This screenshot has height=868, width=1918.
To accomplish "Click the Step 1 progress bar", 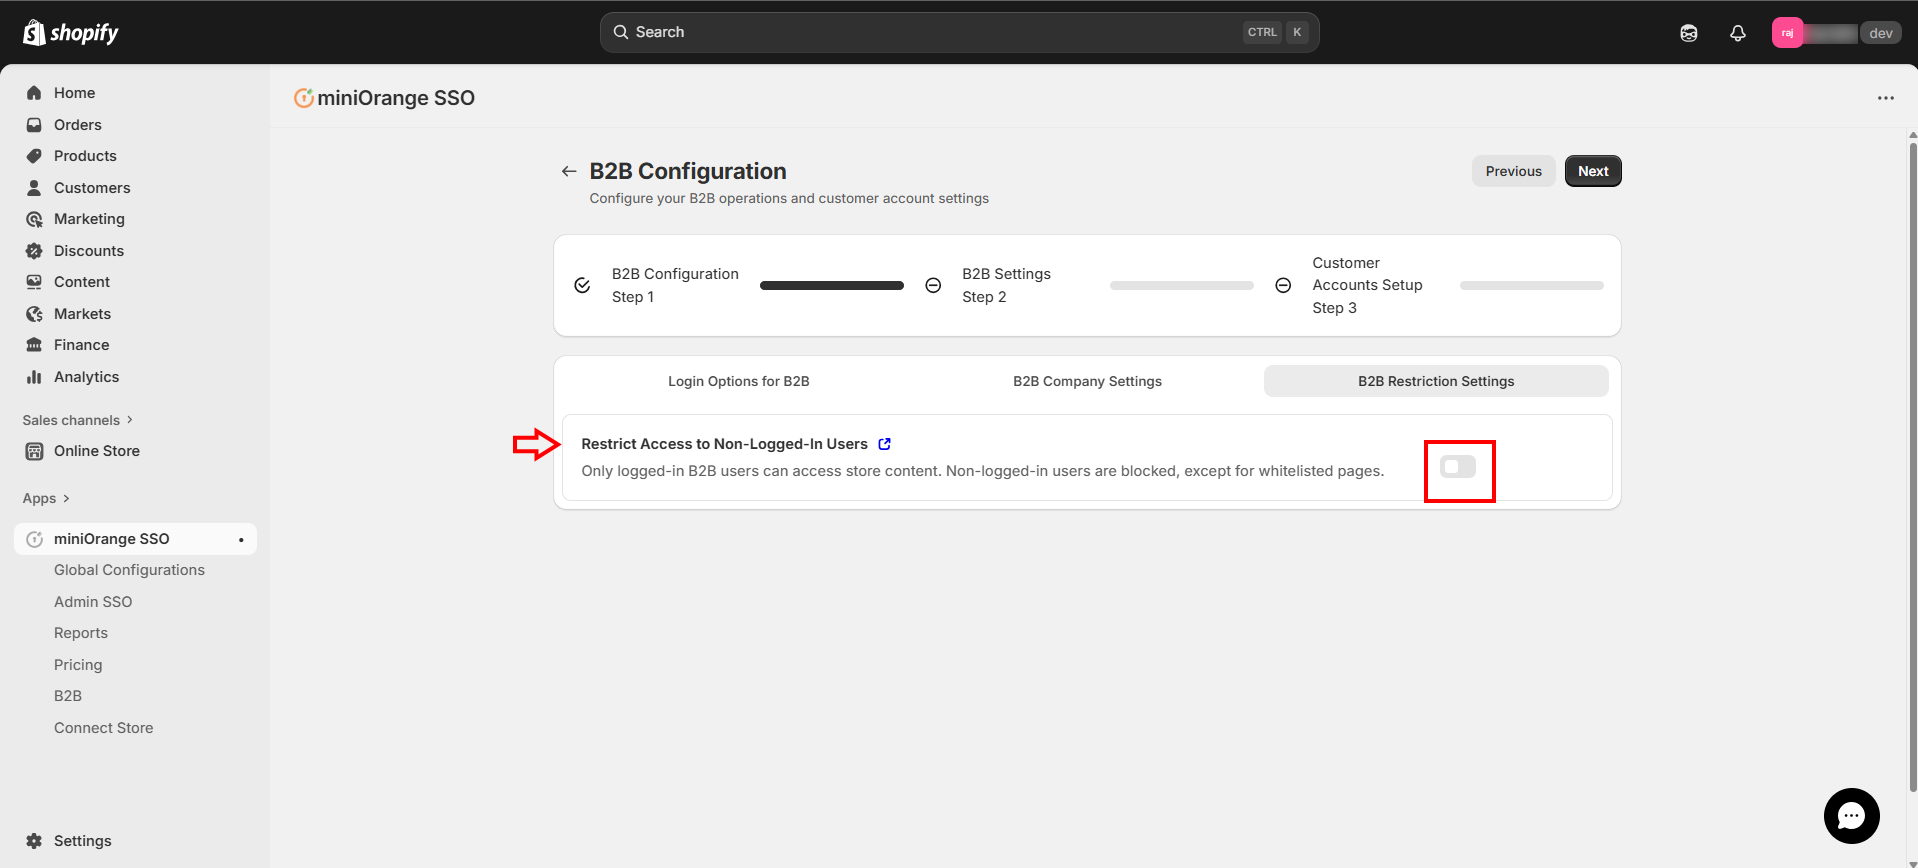I will tap(832, 286).
